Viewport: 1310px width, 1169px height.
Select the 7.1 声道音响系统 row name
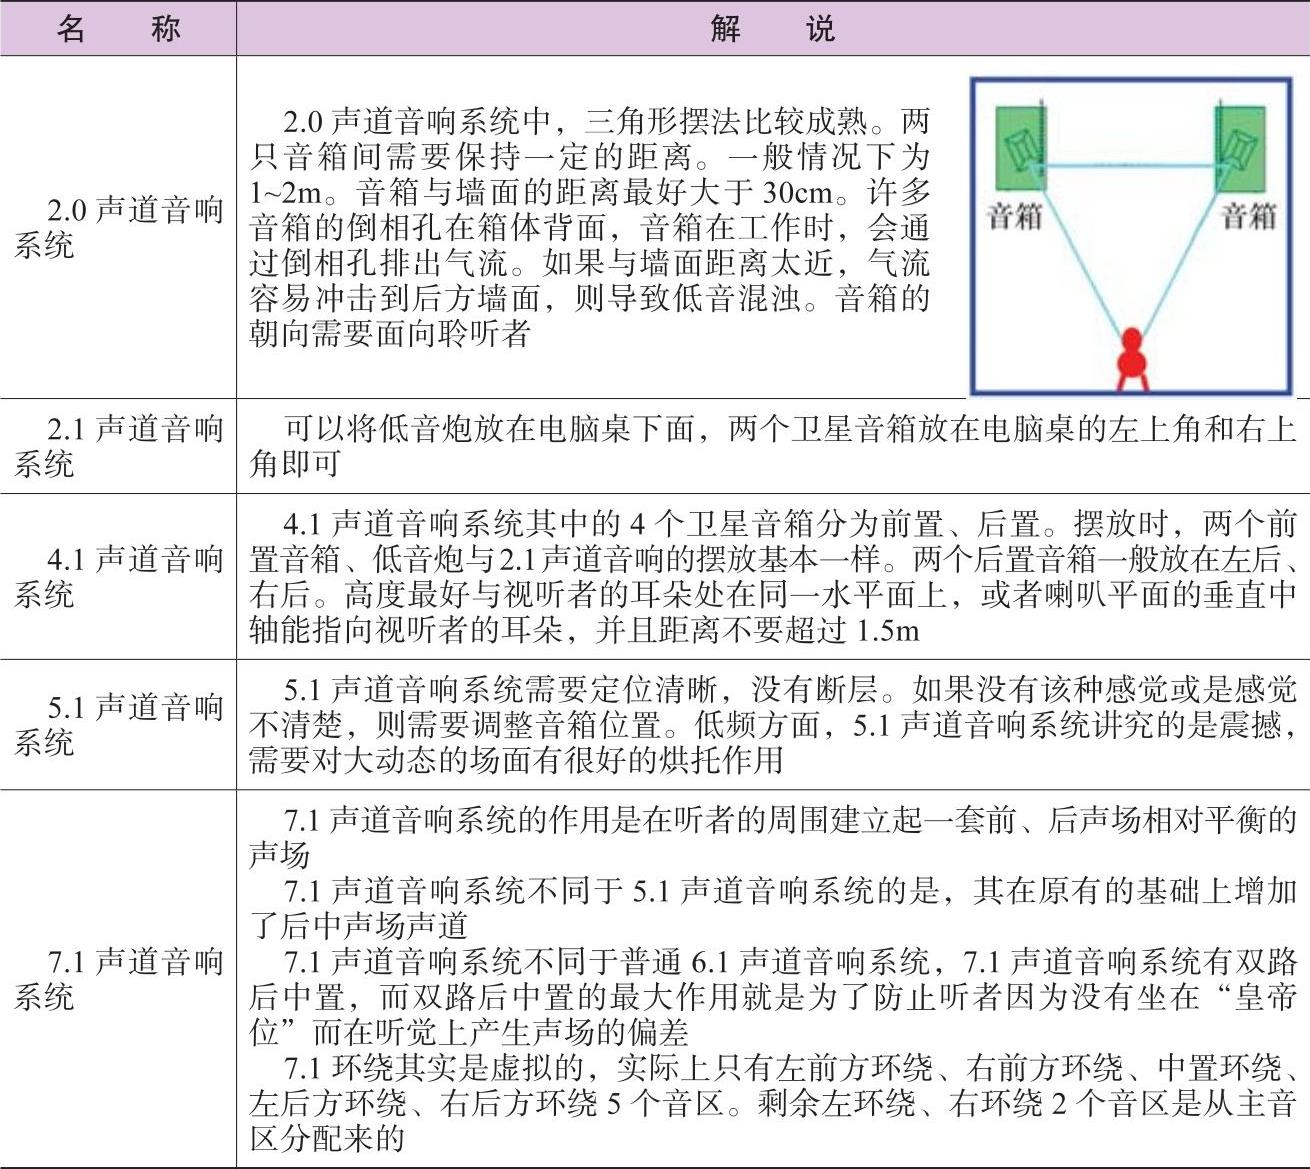118,978
